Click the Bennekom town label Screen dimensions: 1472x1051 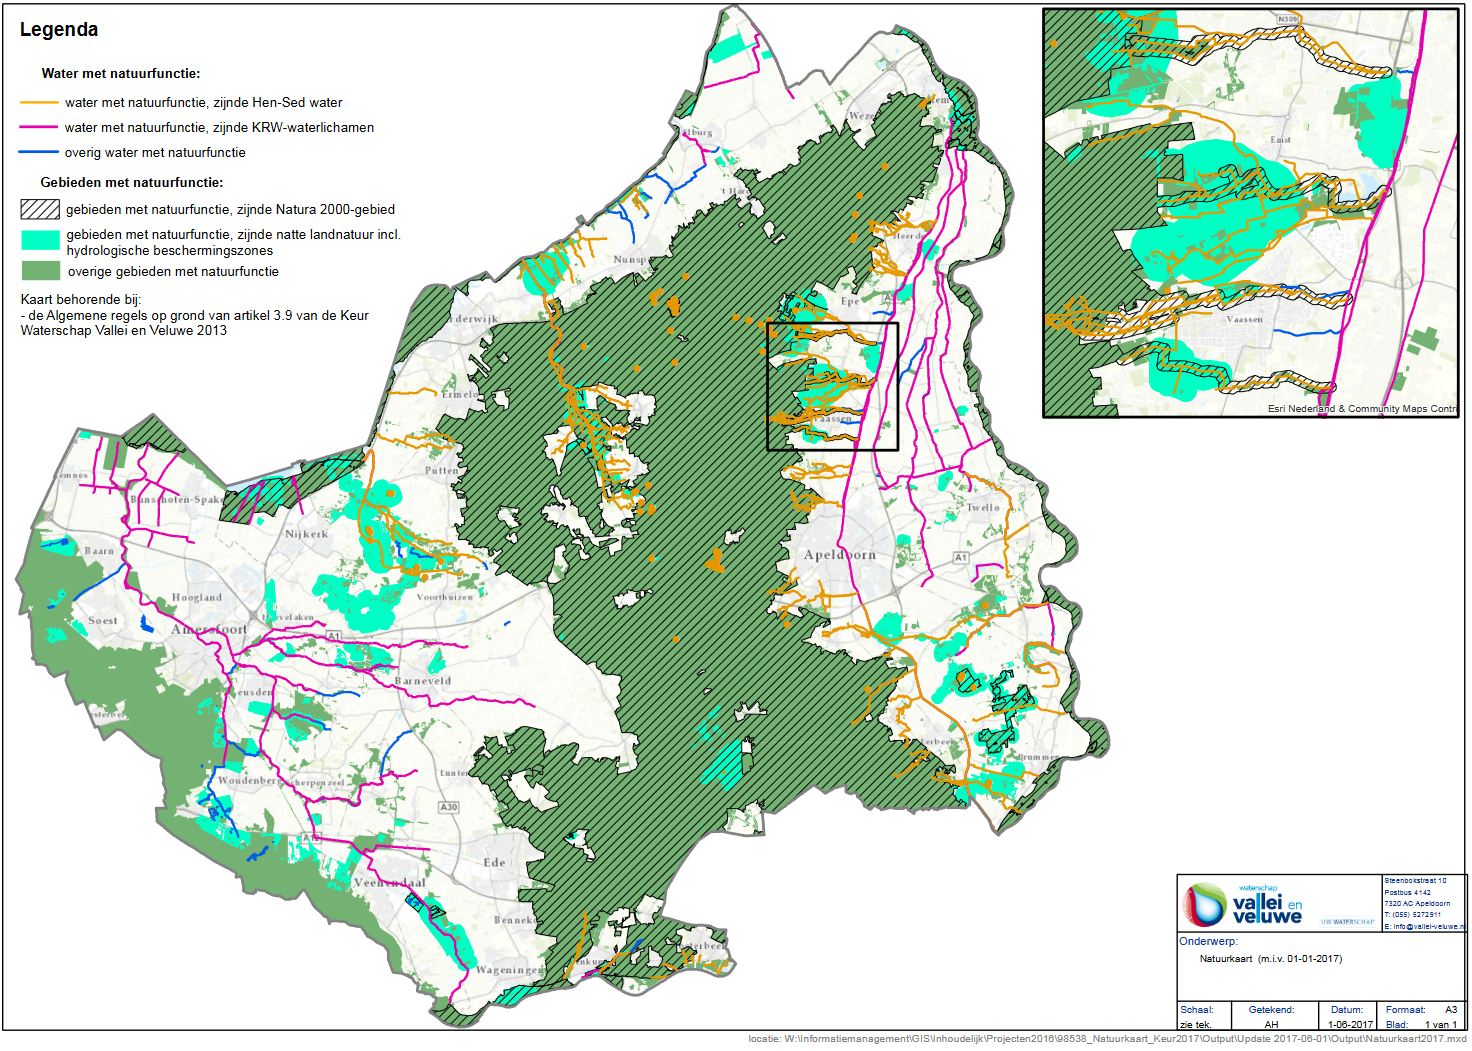(x=515, y=920)
